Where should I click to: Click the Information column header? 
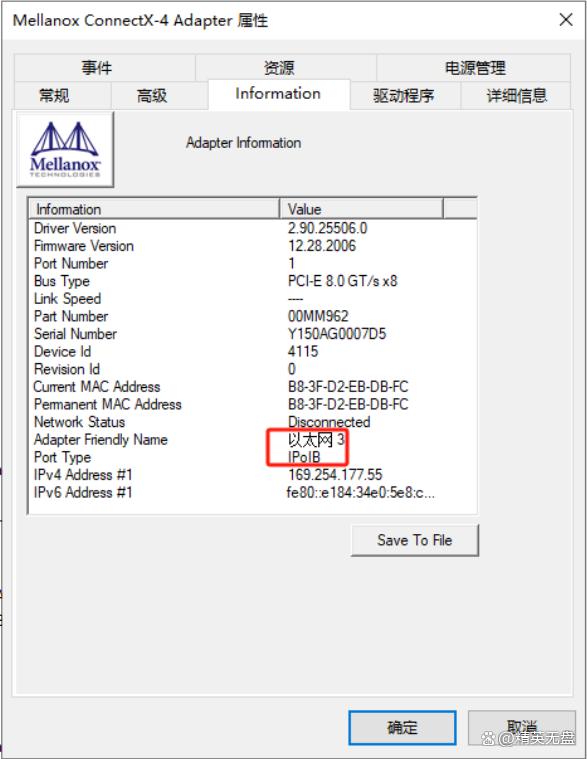pyautogui.click(x=154, y=209)
